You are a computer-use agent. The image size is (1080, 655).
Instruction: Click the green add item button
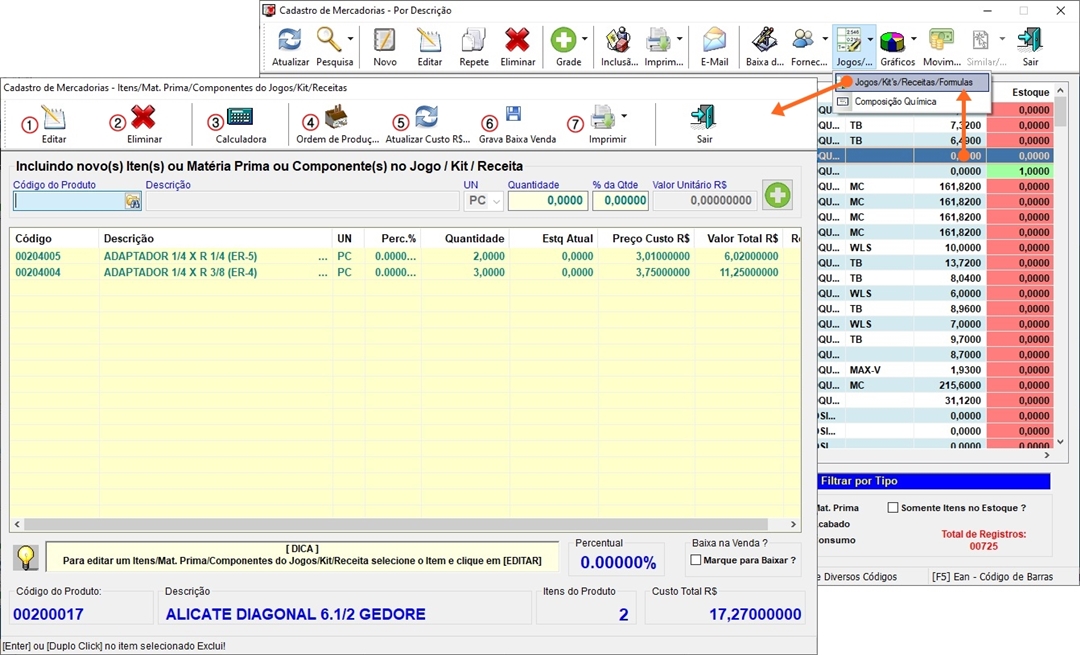coord(777,195)
